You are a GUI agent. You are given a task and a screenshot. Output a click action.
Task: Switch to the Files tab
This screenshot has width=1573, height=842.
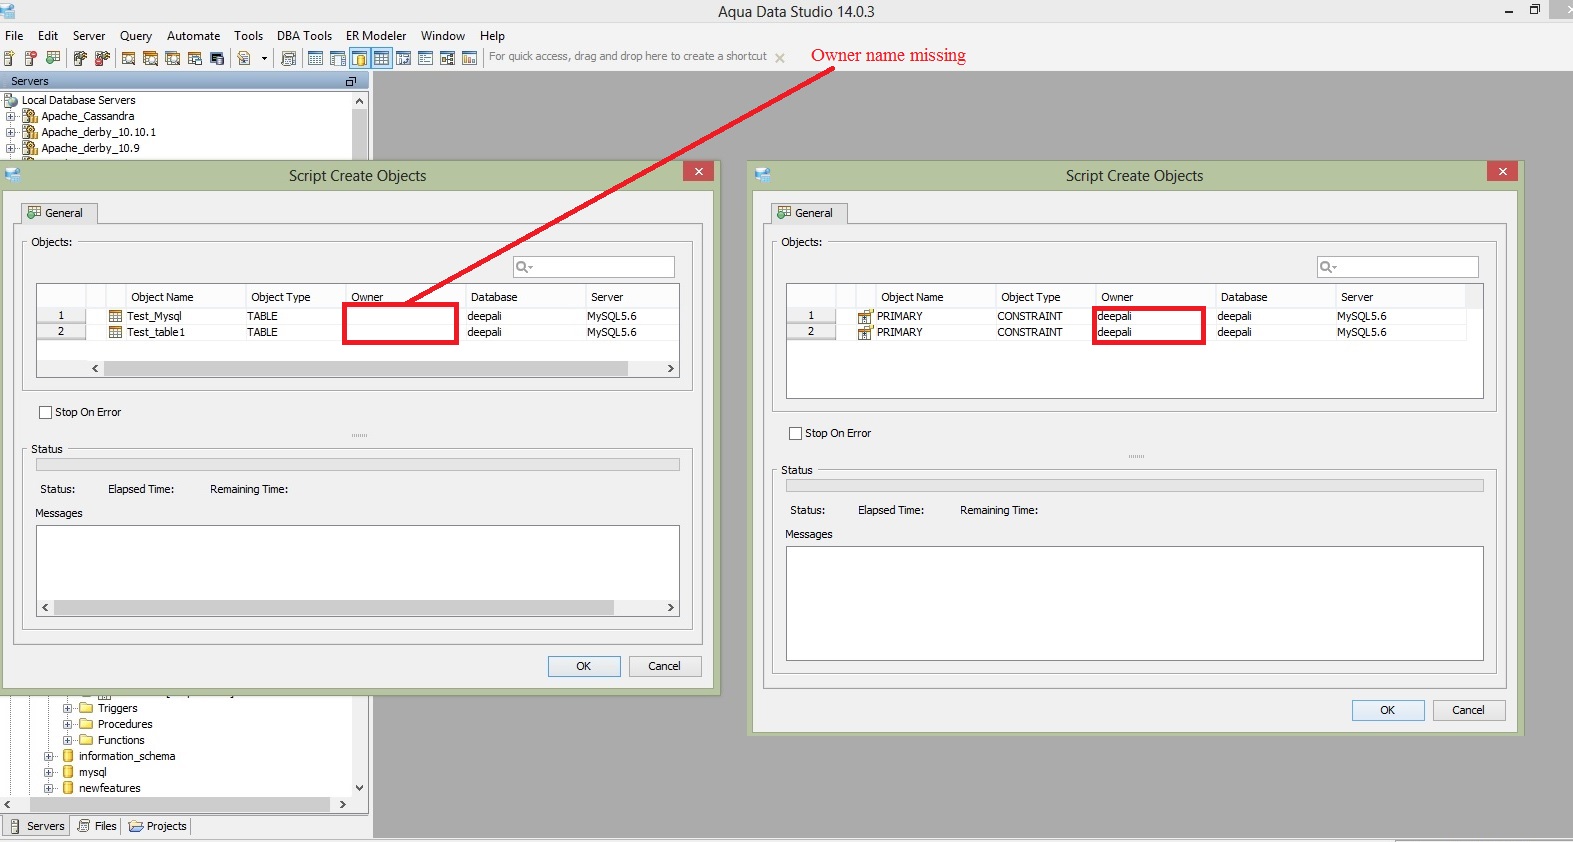pyautogui.click(x=97, y=826)
